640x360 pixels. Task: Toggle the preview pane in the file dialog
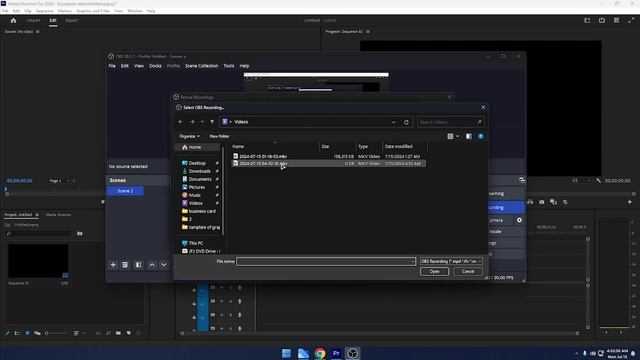pyautogui.click(x=469, y=136)
